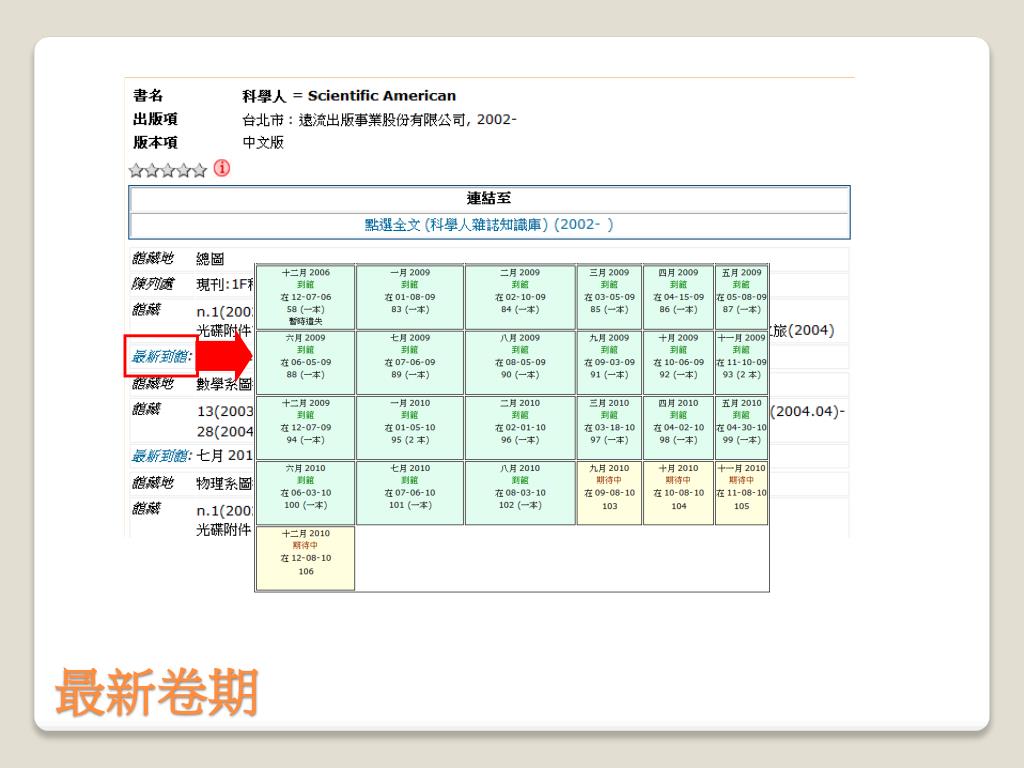Click the 出版項 field label
1024x768 pixels.
(x=155, y=119)
